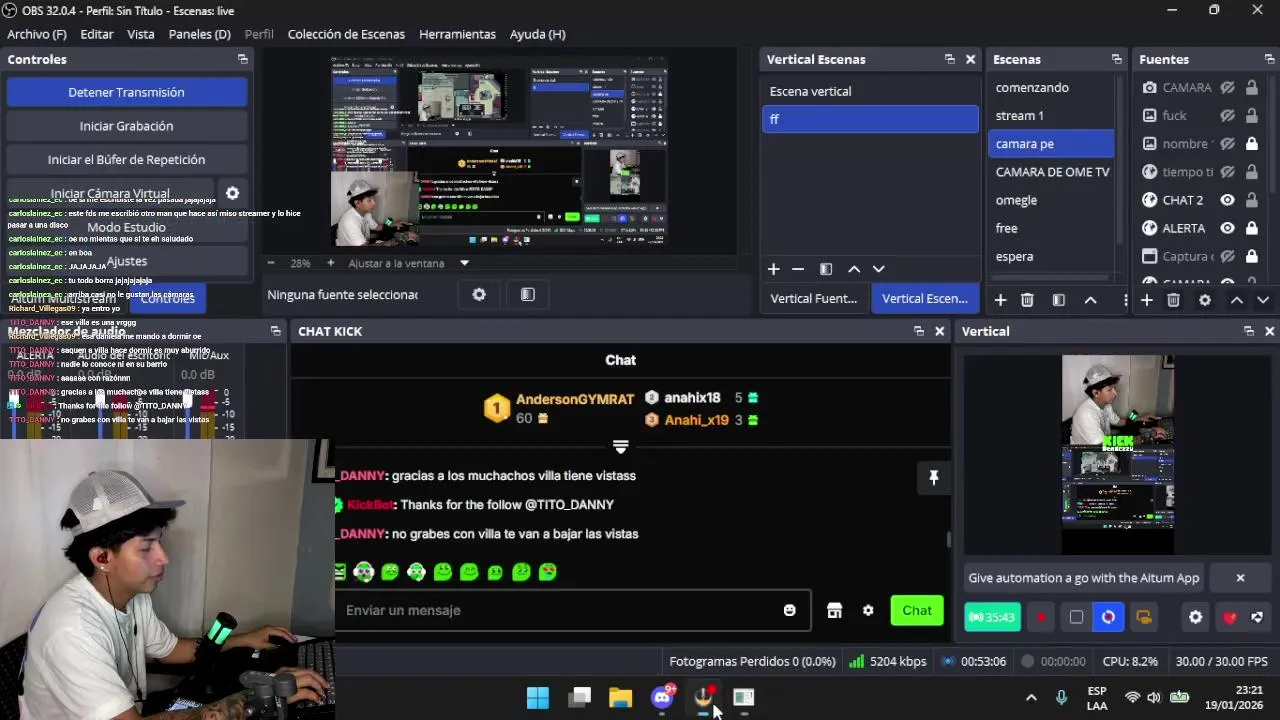Add a new scene in the Escenas panel
The height and width of the screenshot is (720, 1280).
point(1000,300)
